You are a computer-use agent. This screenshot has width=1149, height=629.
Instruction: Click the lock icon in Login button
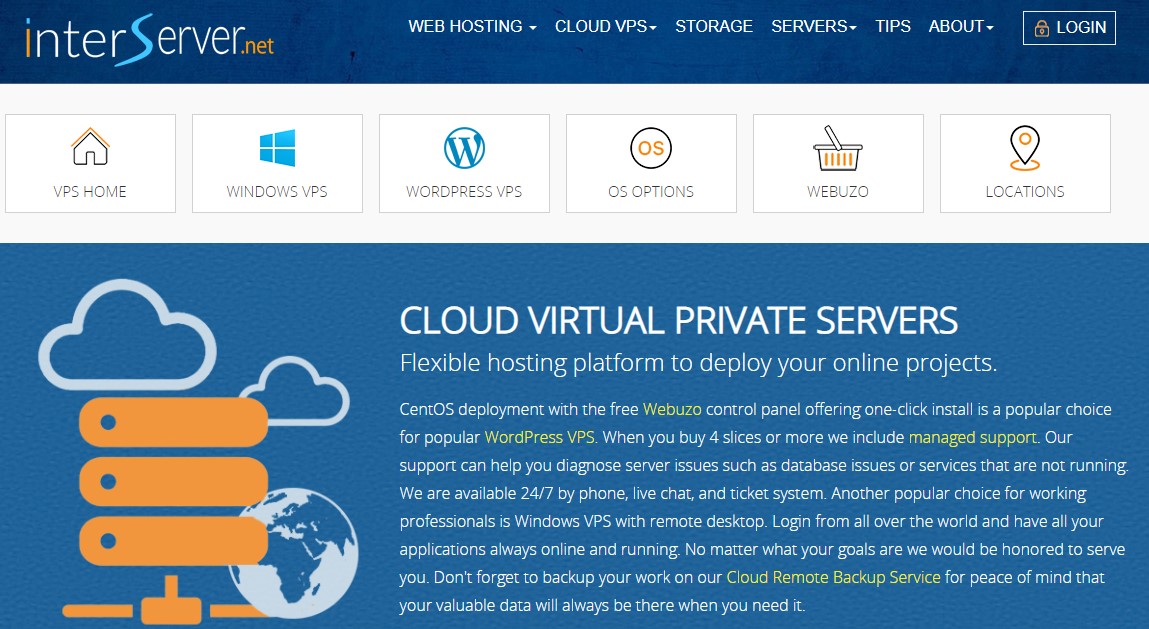point(1041,29)
